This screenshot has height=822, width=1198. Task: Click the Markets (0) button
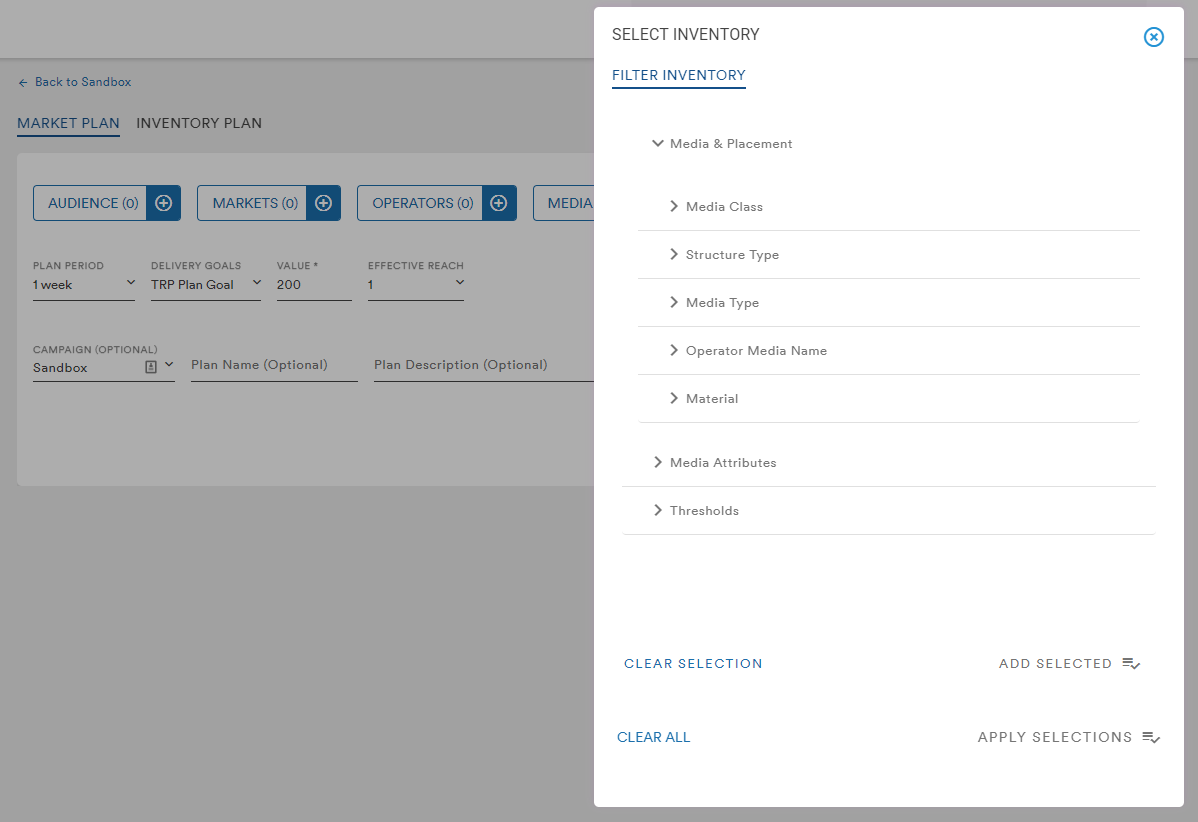[x=252, y=203]
